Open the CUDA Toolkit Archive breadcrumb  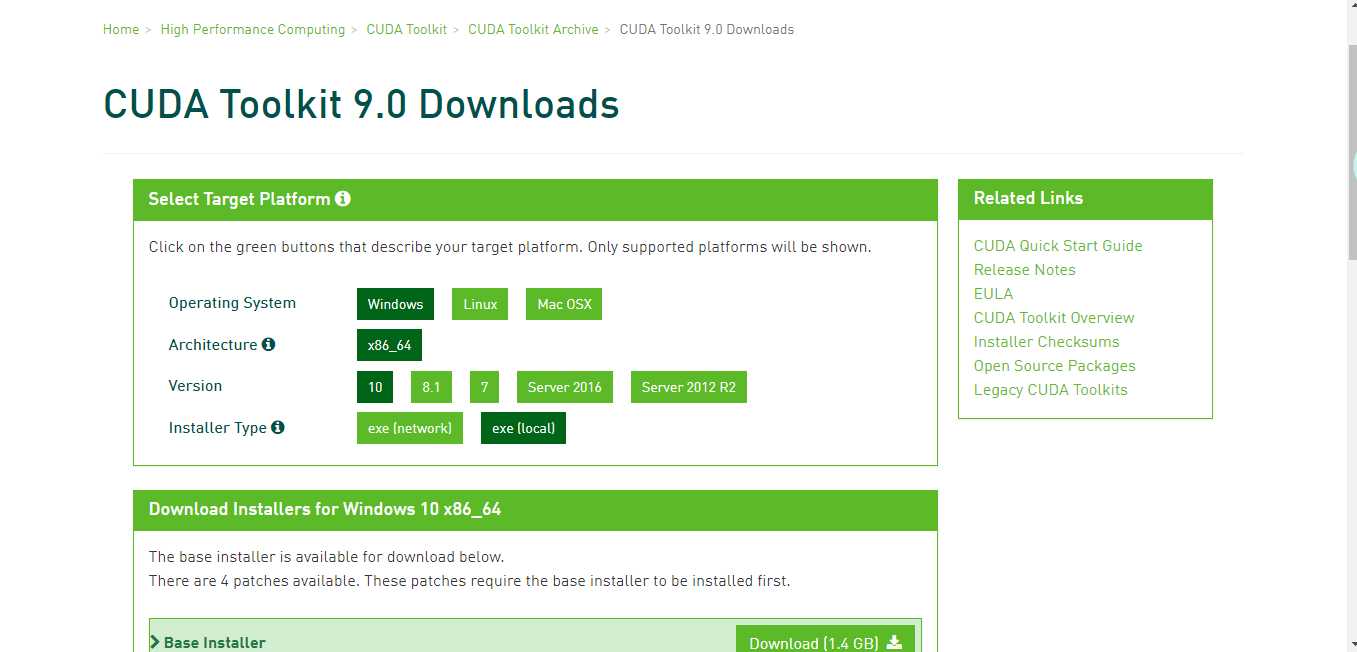[x=533, y=29]
